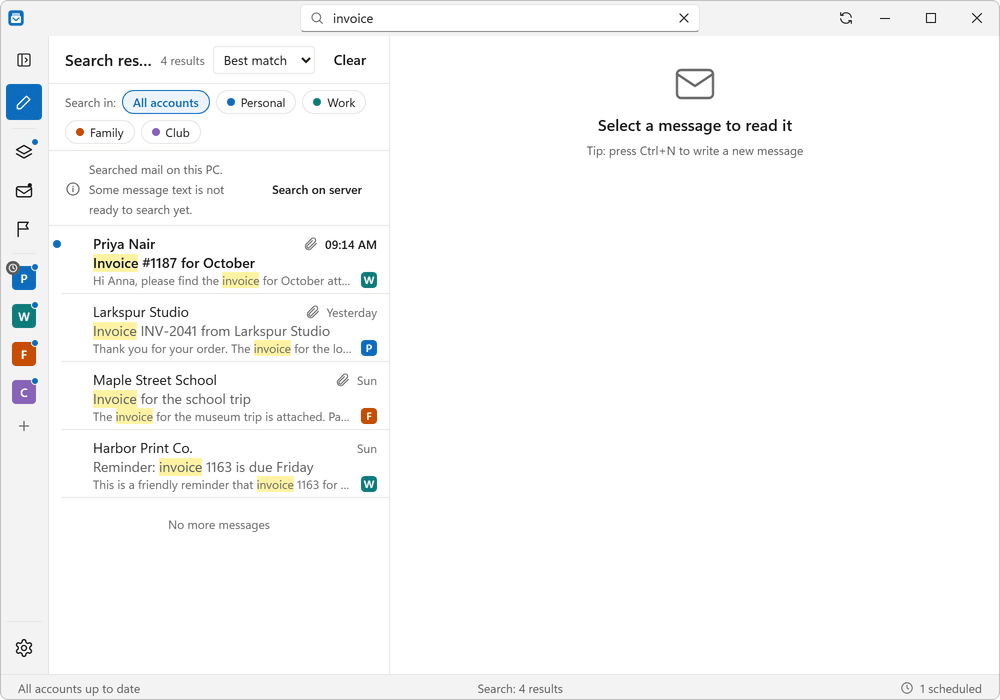Click the sync refresh icon
1000x700 pixels.
(x=846, y=18)
